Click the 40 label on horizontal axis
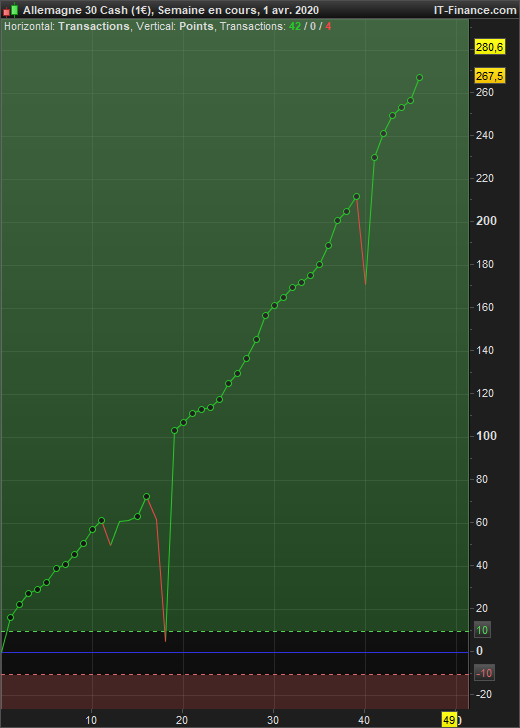 click(364, 720)
